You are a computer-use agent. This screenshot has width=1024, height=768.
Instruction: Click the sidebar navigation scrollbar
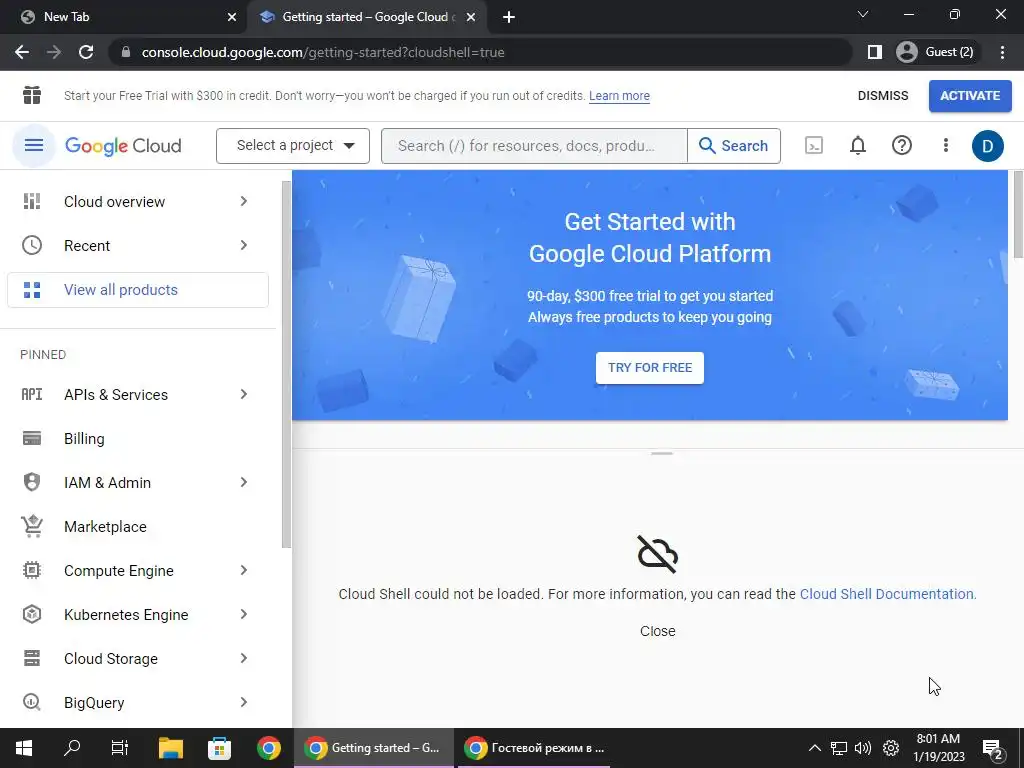tap(286, 364)
